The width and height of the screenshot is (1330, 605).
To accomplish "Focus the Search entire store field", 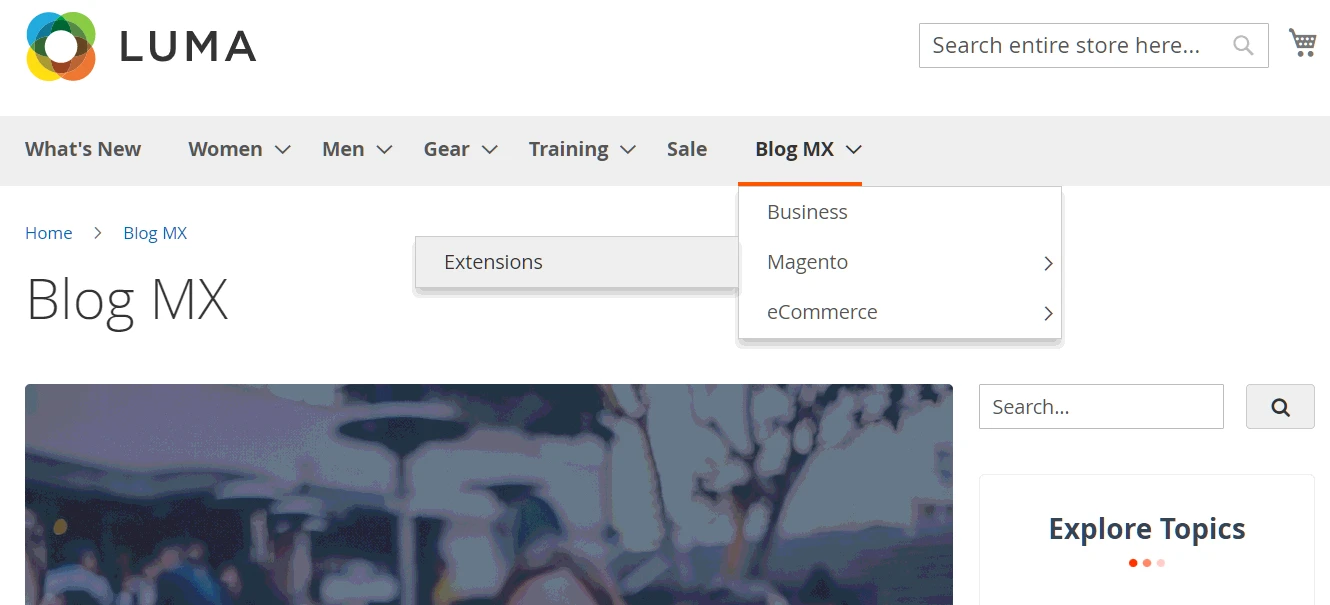I will click(1070, 45).
